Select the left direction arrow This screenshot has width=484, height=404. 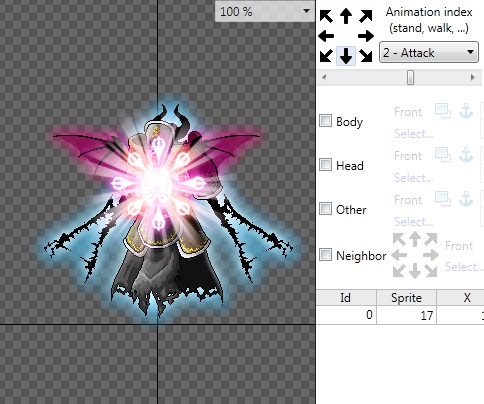point(326,36)
